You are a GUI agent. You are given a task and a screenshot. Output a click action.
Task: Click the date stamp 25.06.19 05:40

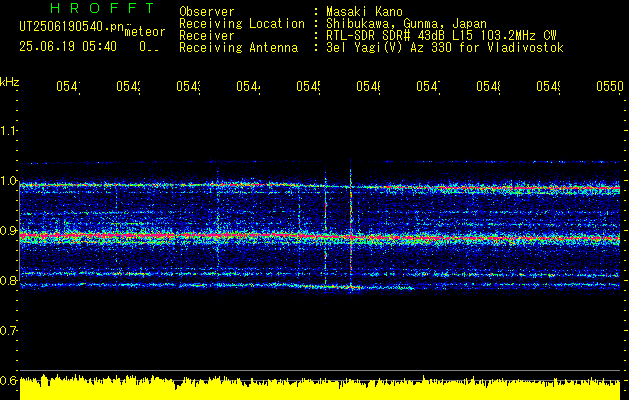click(68, 47)
